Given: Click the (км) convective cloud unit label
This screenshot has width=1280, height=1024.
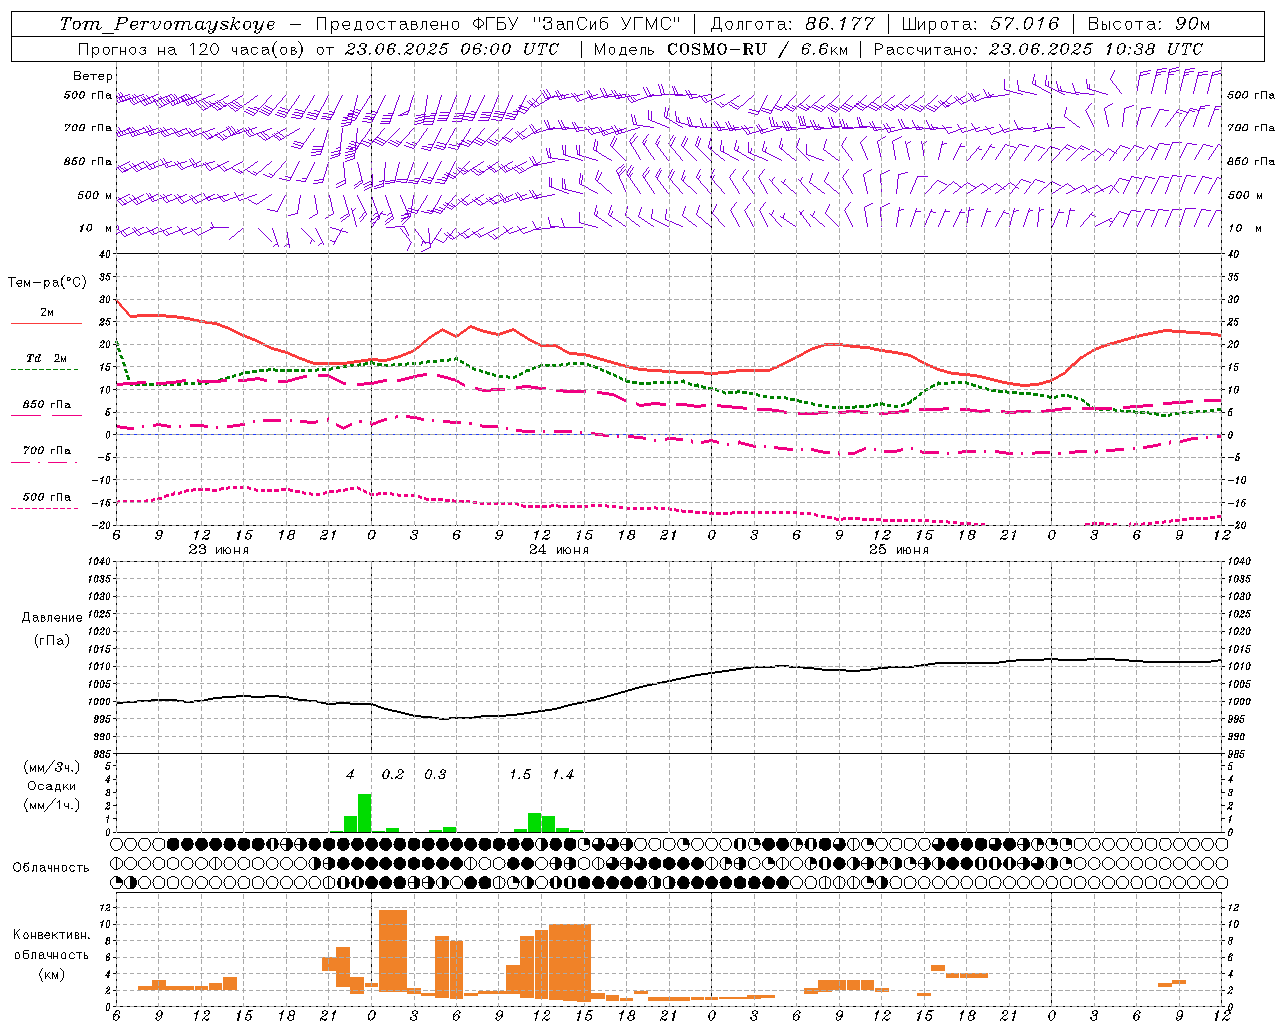Looking at the screenshot, I should 51,974.
